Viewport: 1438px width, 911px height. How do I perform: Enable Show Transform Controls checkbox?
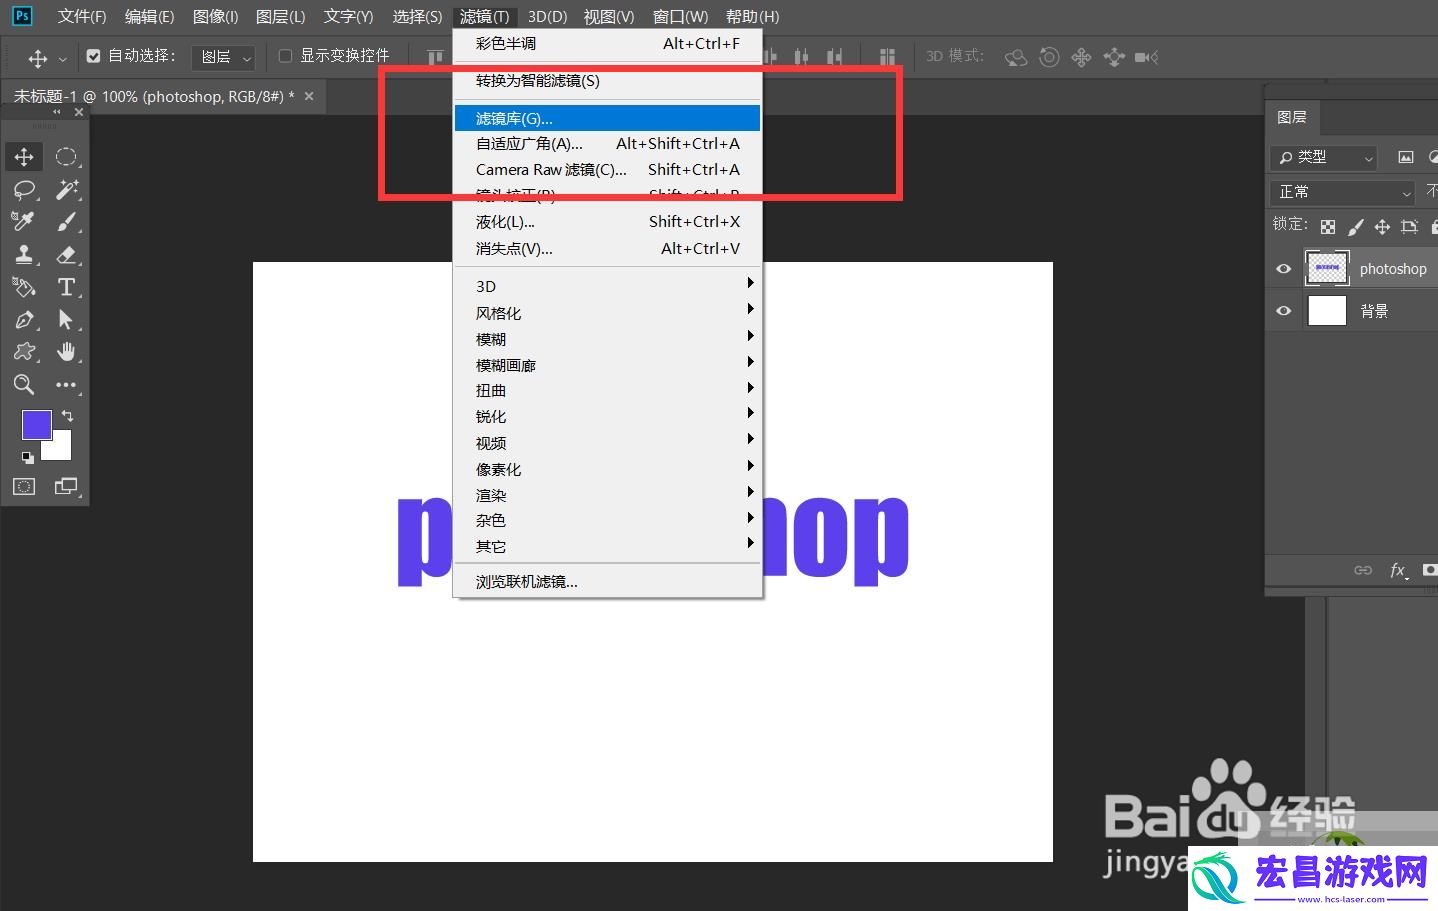click(x=285, y=56)
